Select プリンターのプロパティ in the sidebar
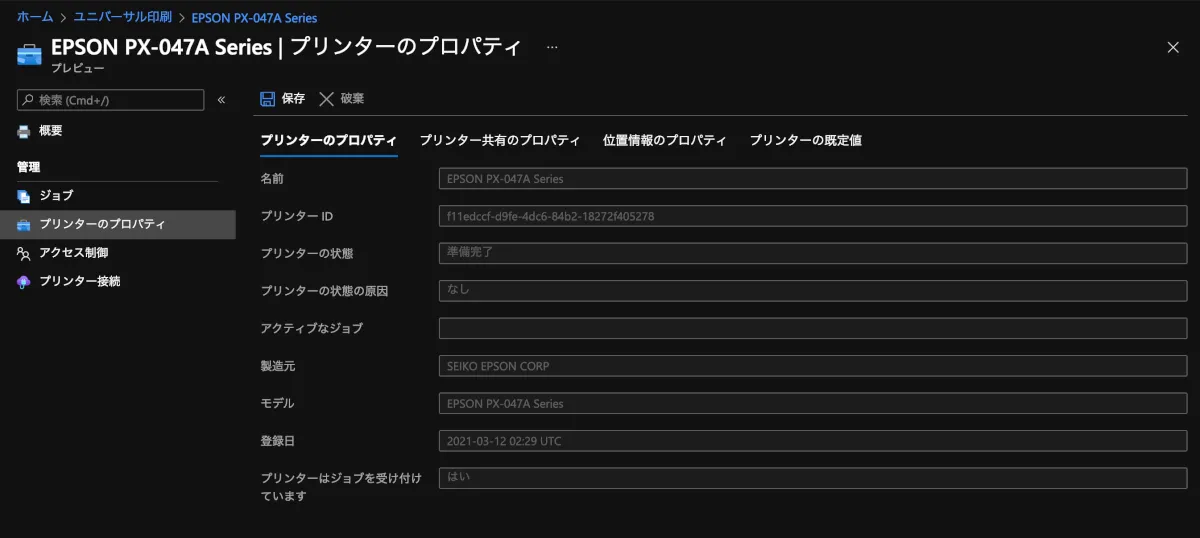 (118, 225)
